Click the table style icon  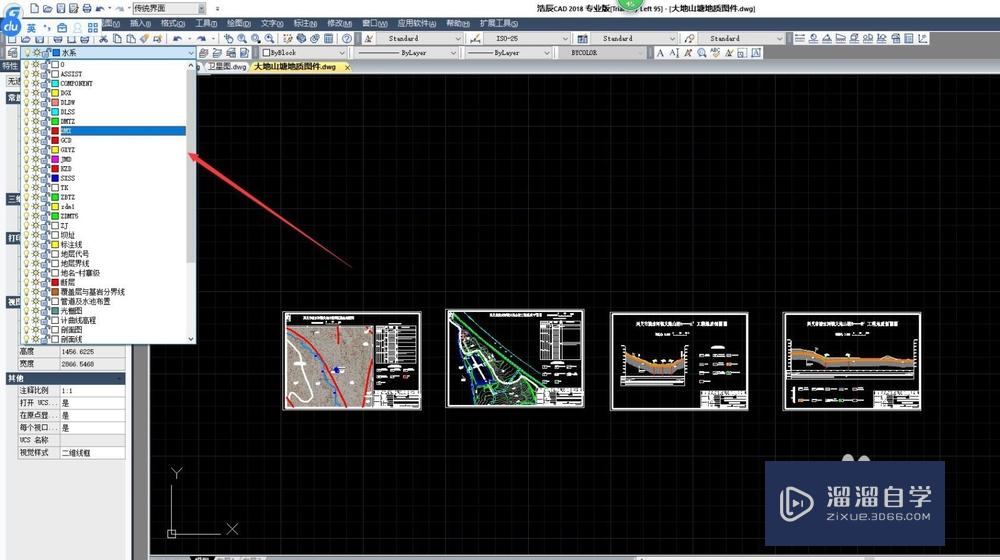[x=582, y=39]
